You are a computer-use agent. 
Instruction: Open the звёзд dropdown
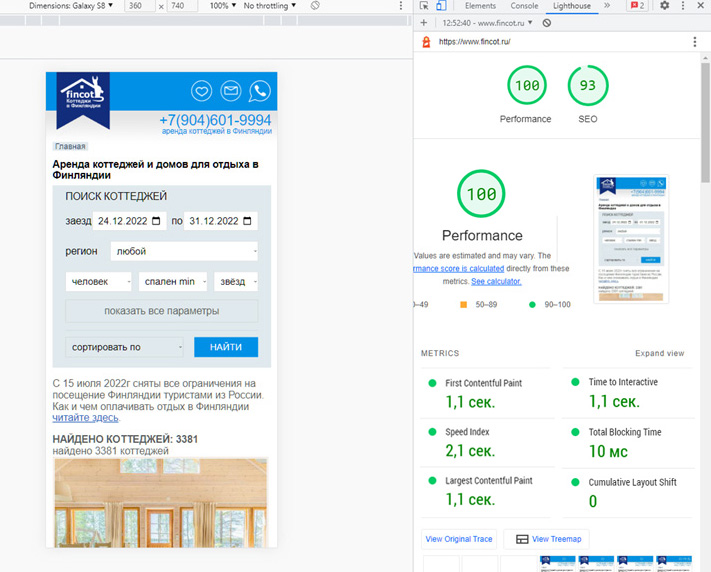(x=236, y=282)
